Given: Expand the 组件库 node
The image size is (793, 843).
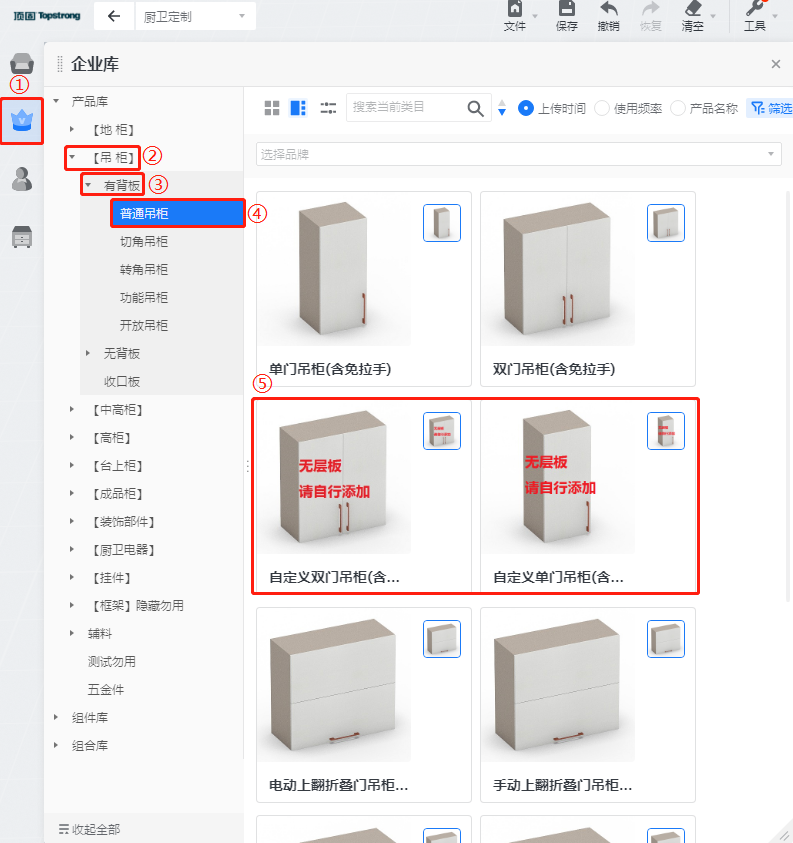Looking at the screenshot, I should 56,717.
